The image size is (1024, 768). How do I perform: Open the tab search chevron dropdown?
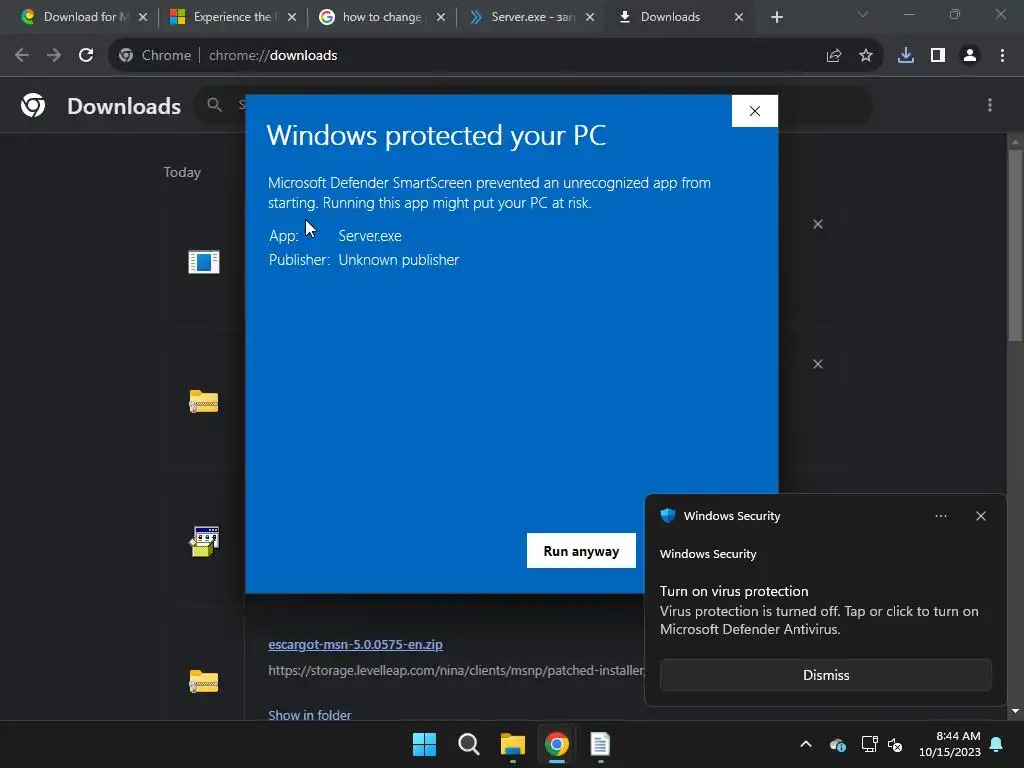point(863,14)
